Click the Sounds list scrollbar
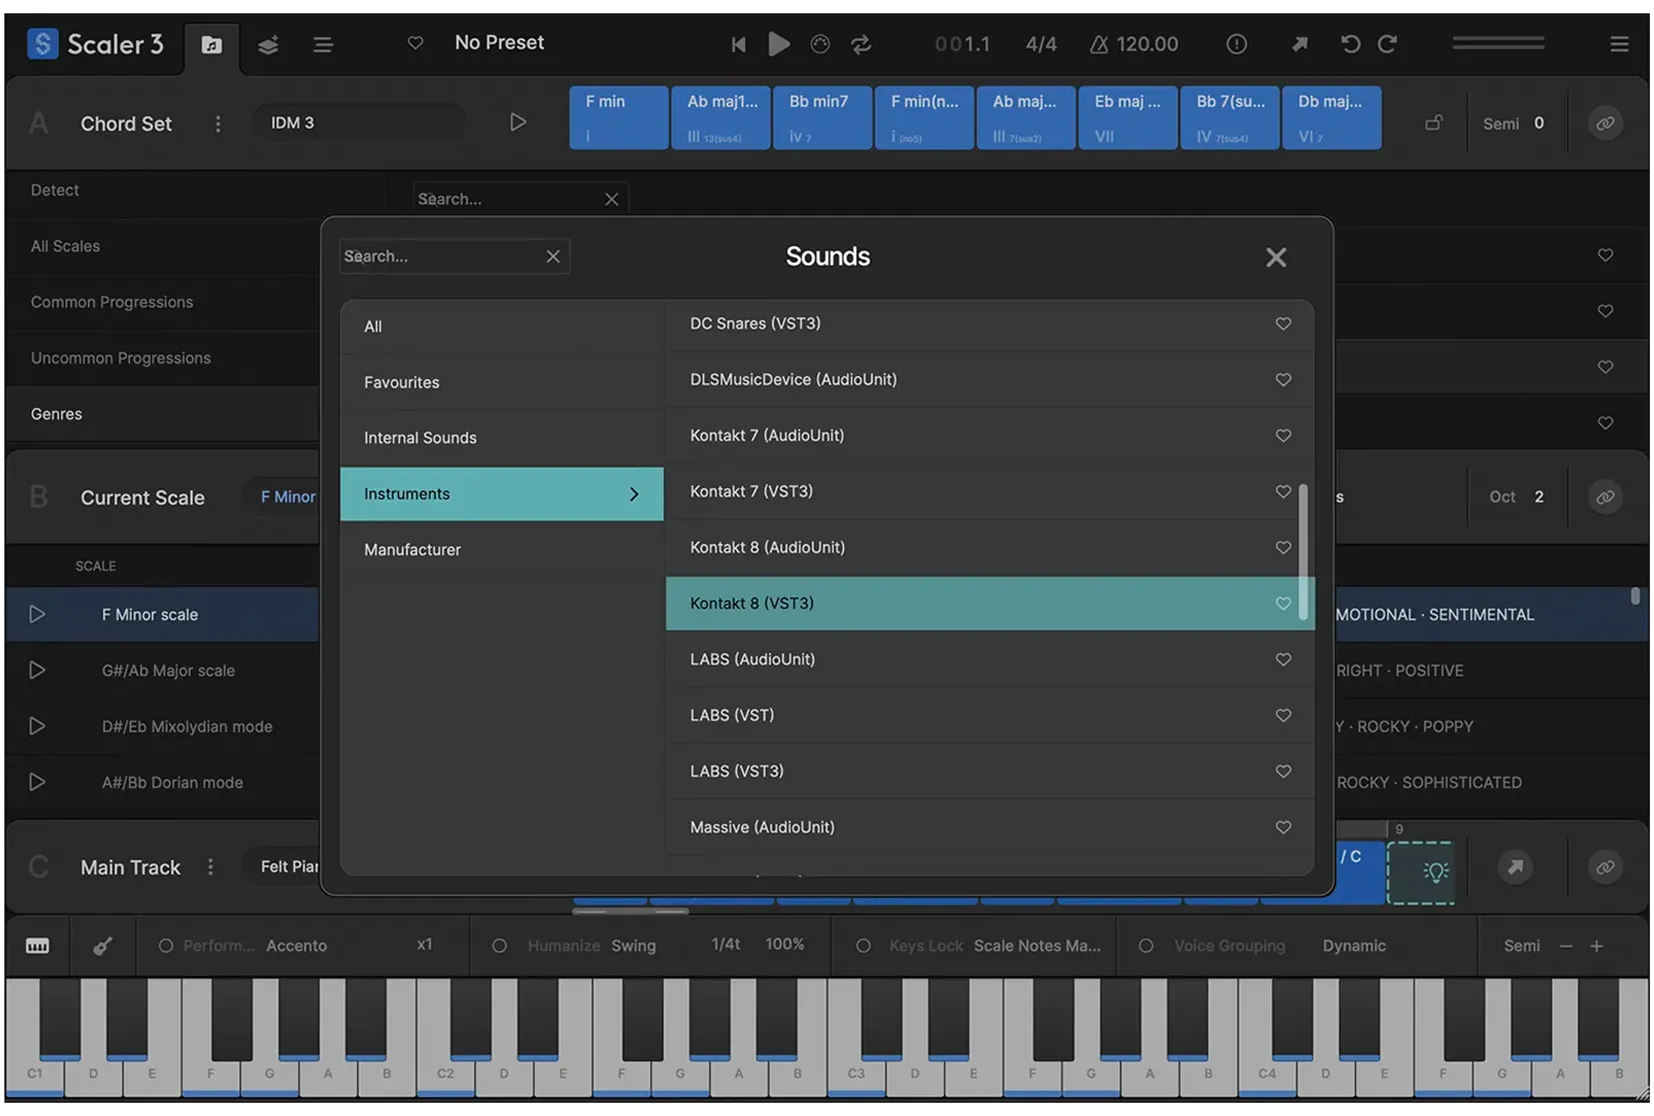 tap(1303, 552)
